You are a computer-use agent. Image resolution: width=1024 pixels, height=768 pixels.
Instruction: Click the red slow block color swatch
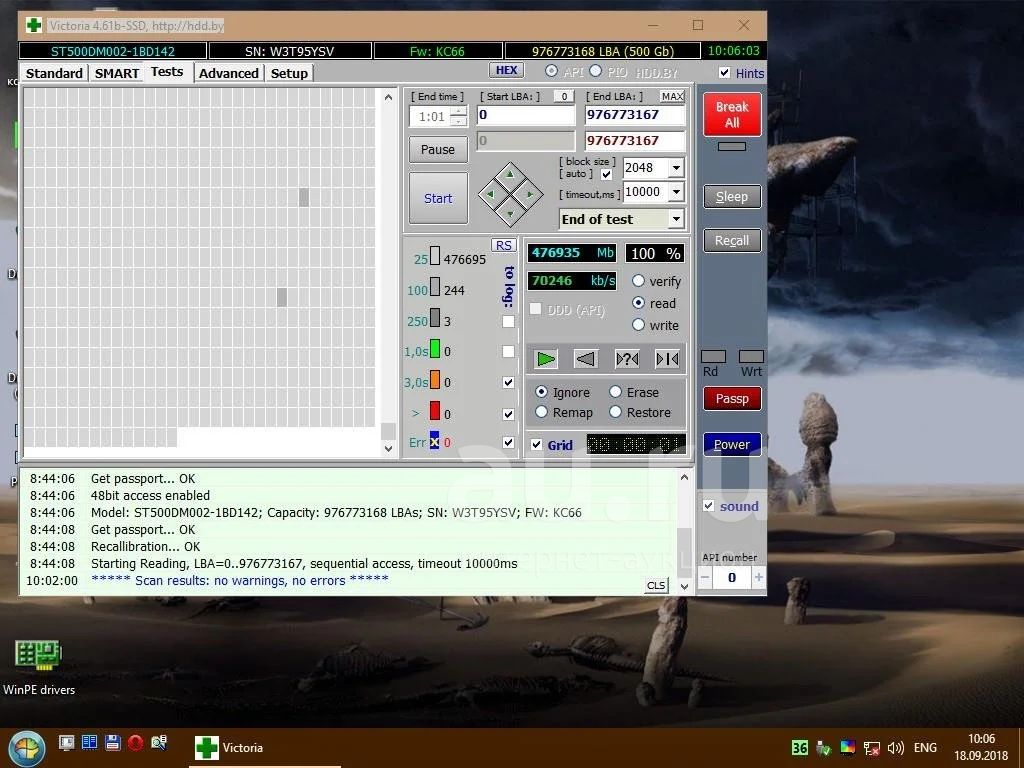435,411
